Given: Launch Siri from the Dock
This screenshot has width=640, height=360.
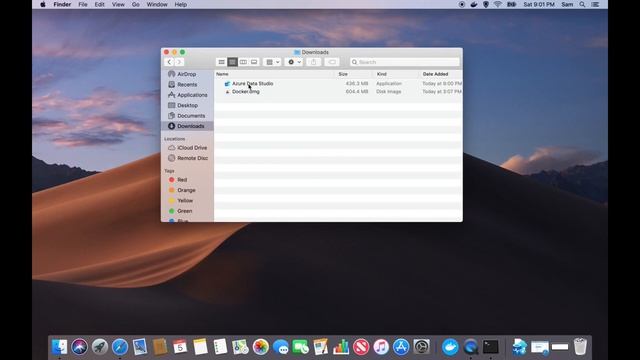Looking at the screenshot, I should (80, 347).
